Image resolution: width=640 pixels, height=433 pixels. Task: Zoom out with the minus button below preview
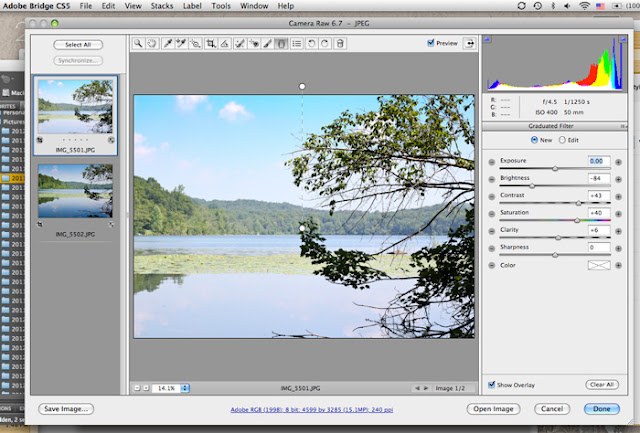[137, 388]
